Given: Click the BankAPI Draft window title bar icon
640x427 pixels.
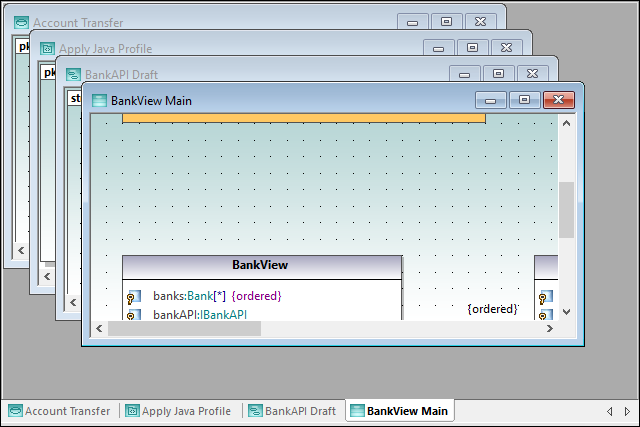Looking at the screenshot, I should tap(73, 74).
